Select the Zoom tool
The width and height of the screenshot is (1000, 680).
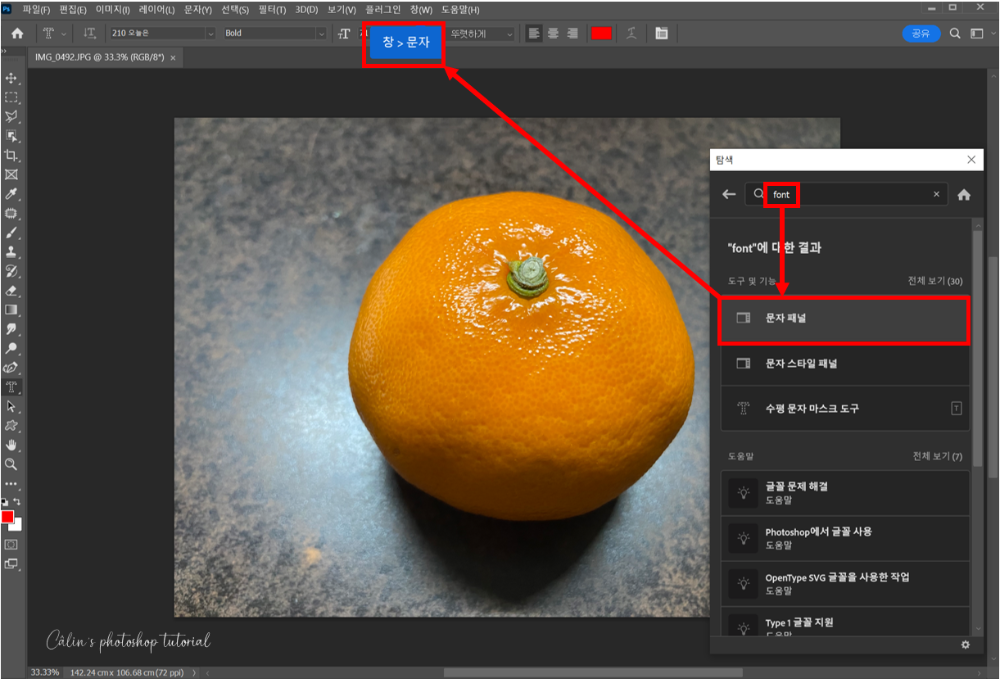(x=11, y=464)
